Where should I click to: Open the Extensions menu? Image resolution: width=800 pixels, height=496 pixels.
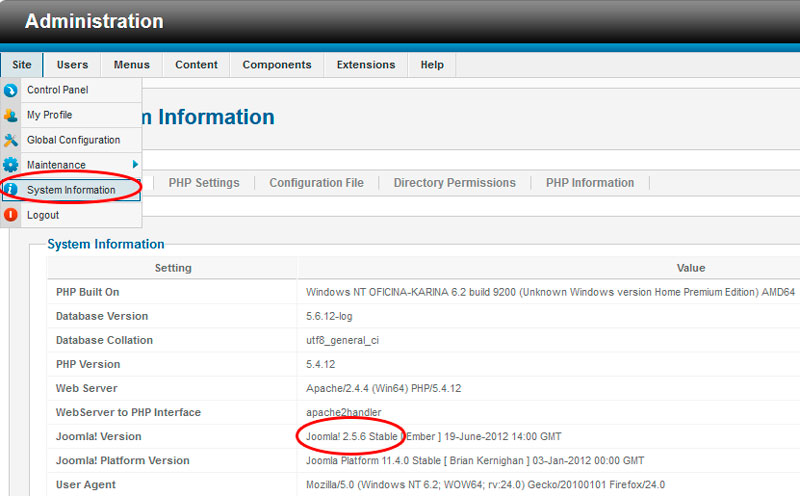point(365,65)
